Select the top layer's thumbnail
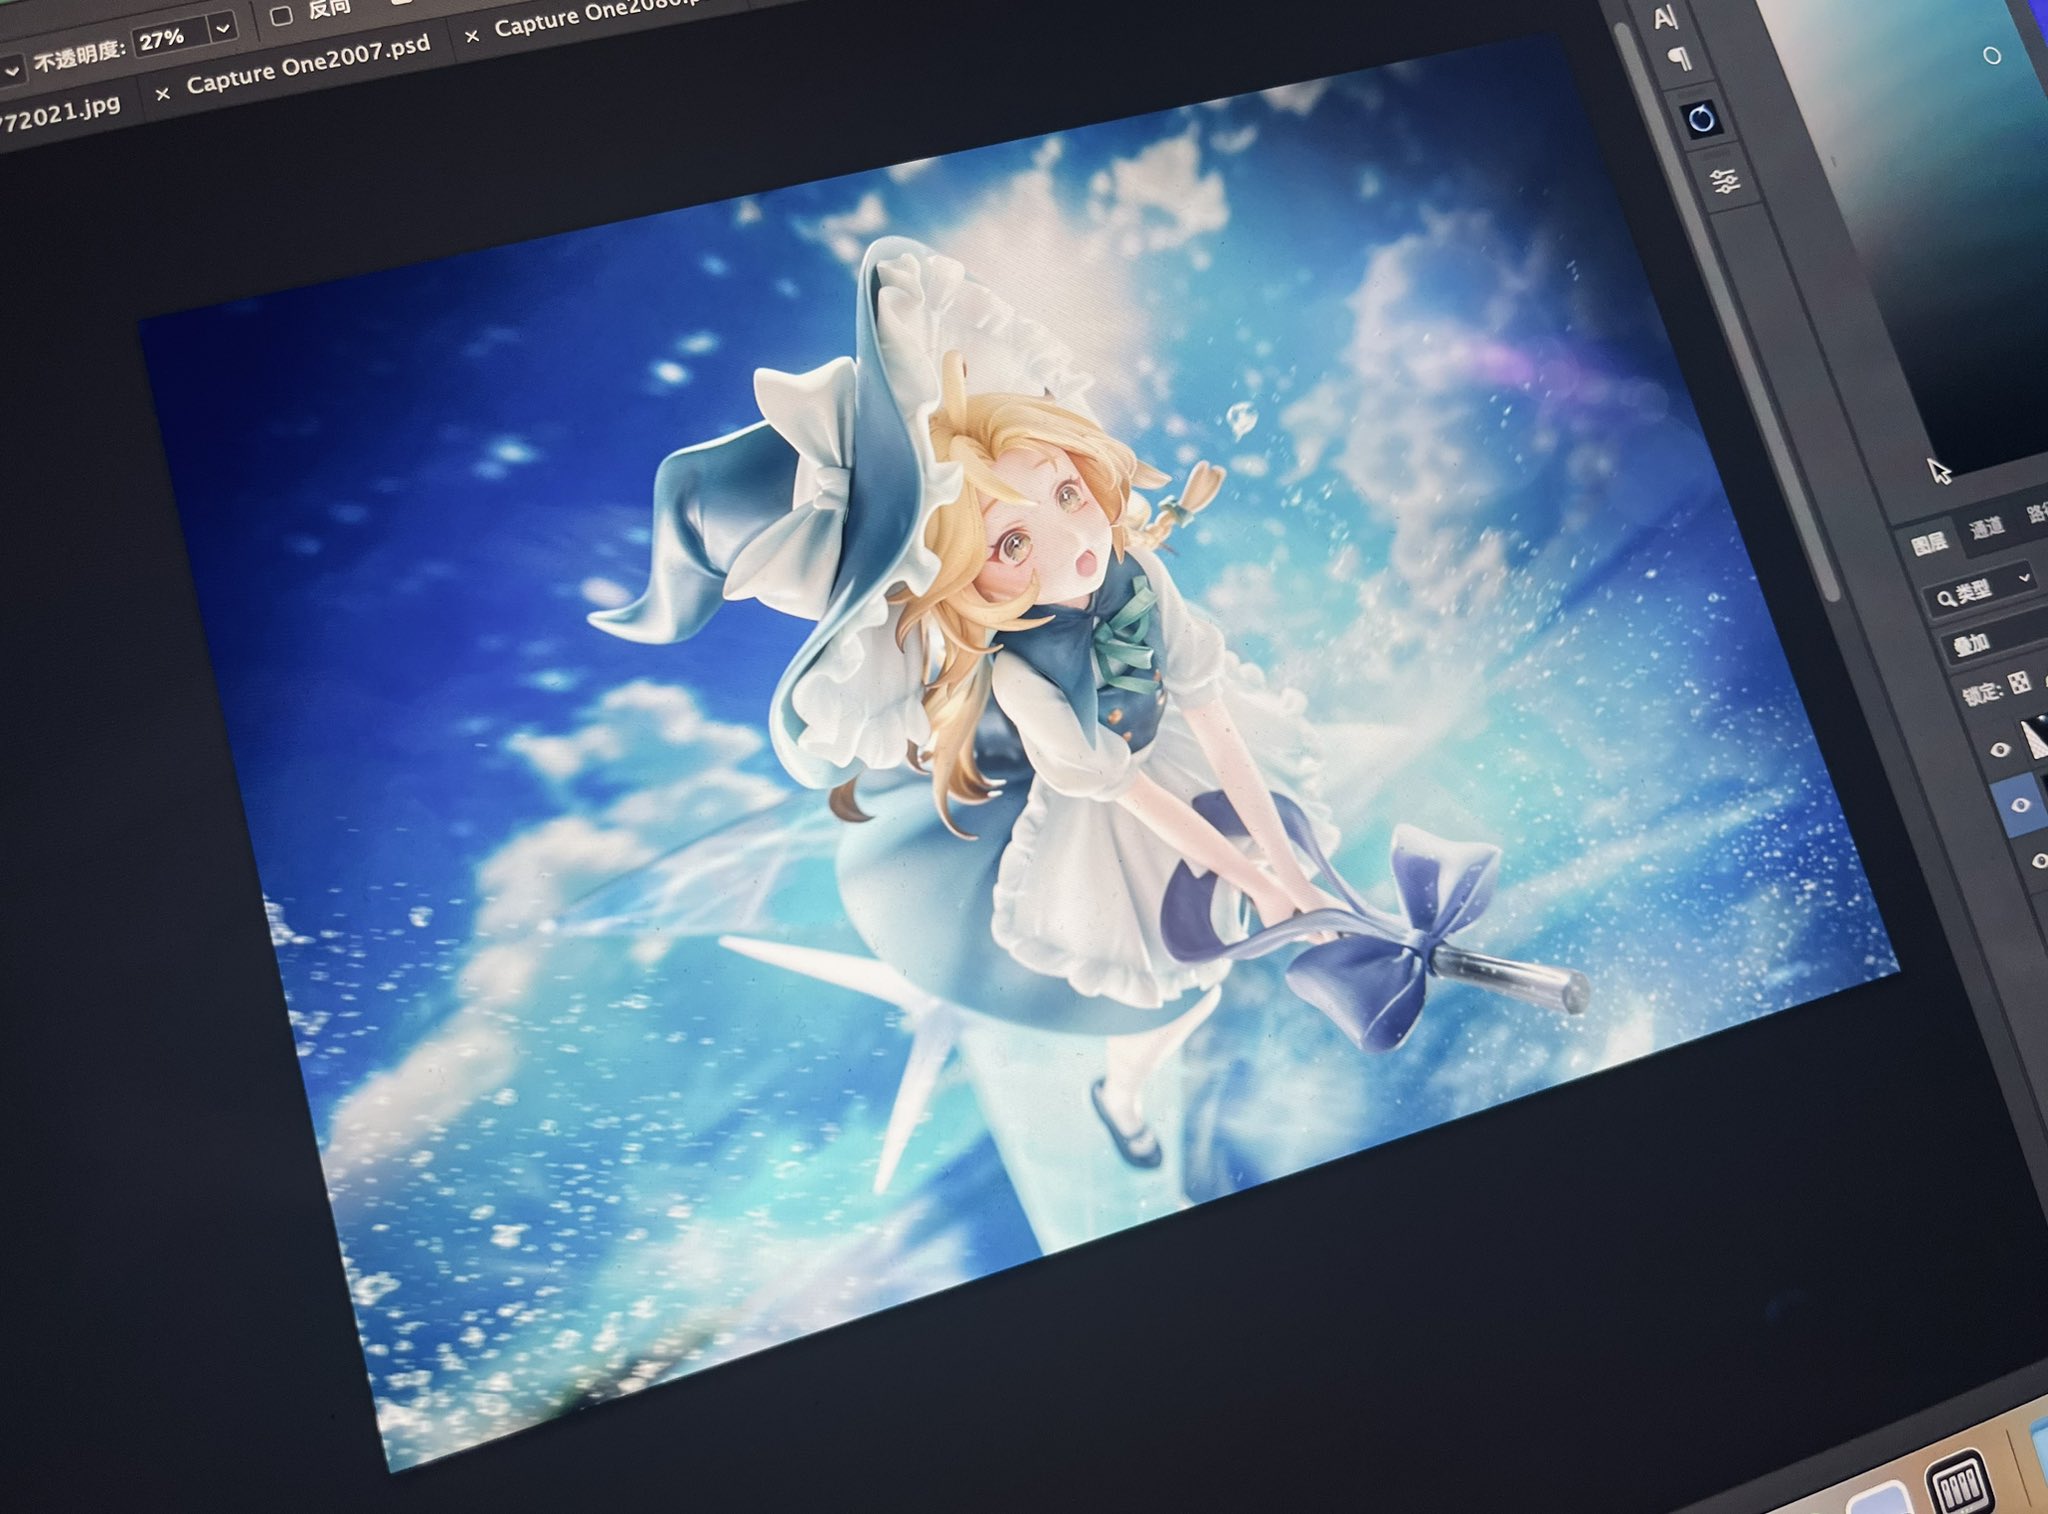 [2035, 737]
